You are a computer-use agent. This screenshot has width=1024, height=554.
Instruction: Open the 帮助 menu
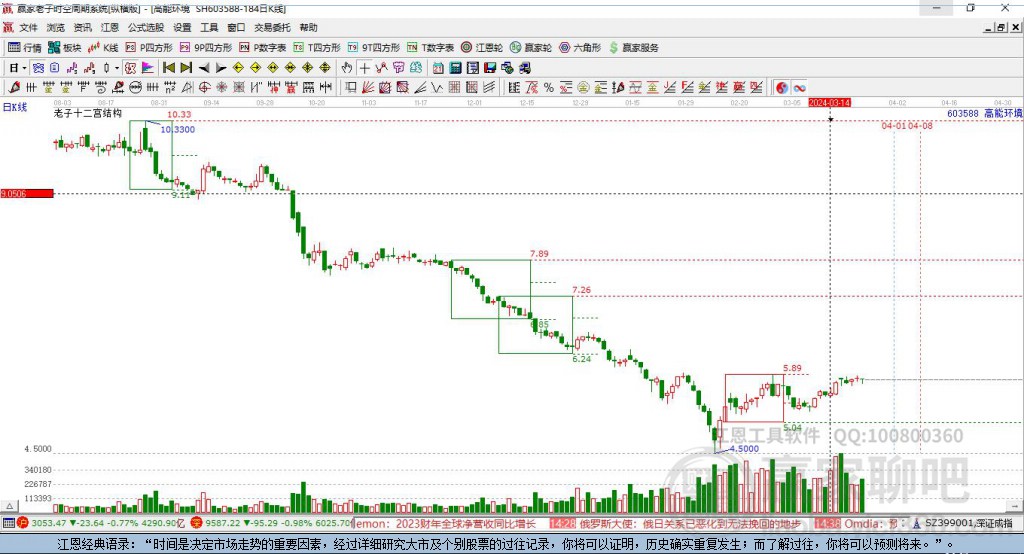tap(308, 27)
